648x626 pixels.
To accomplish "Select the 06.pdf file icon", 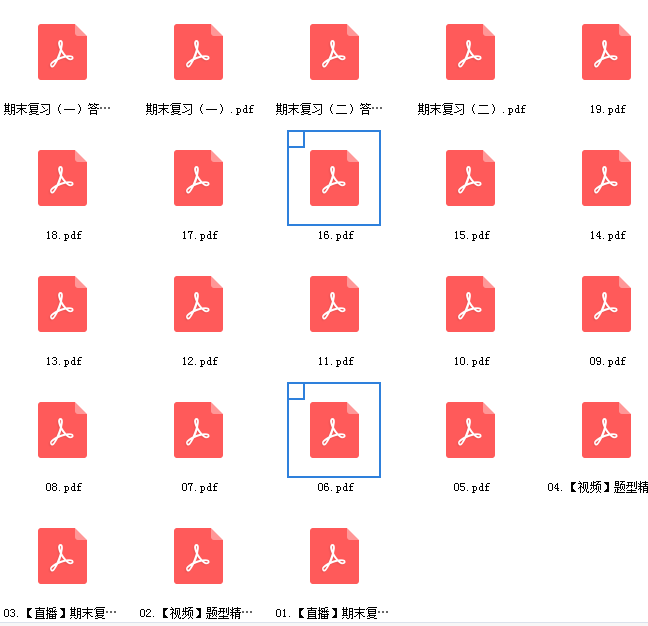I will tap(334, 430).
